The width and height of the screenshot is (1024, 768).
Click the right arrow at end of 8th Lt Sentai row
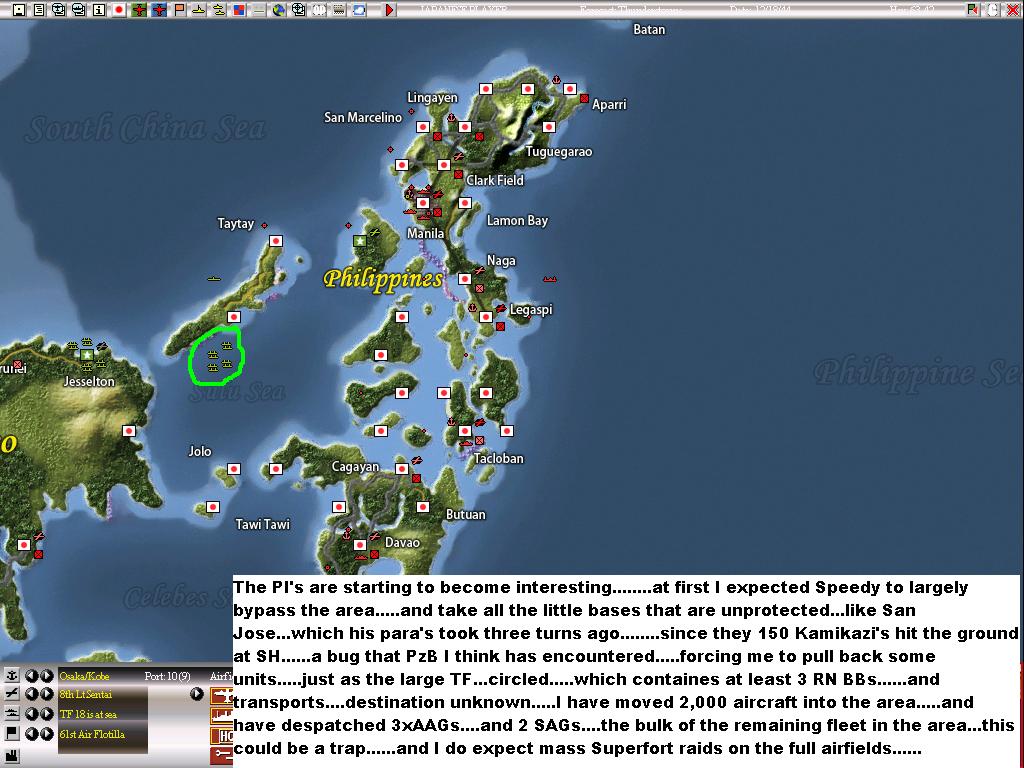point(197,694)
